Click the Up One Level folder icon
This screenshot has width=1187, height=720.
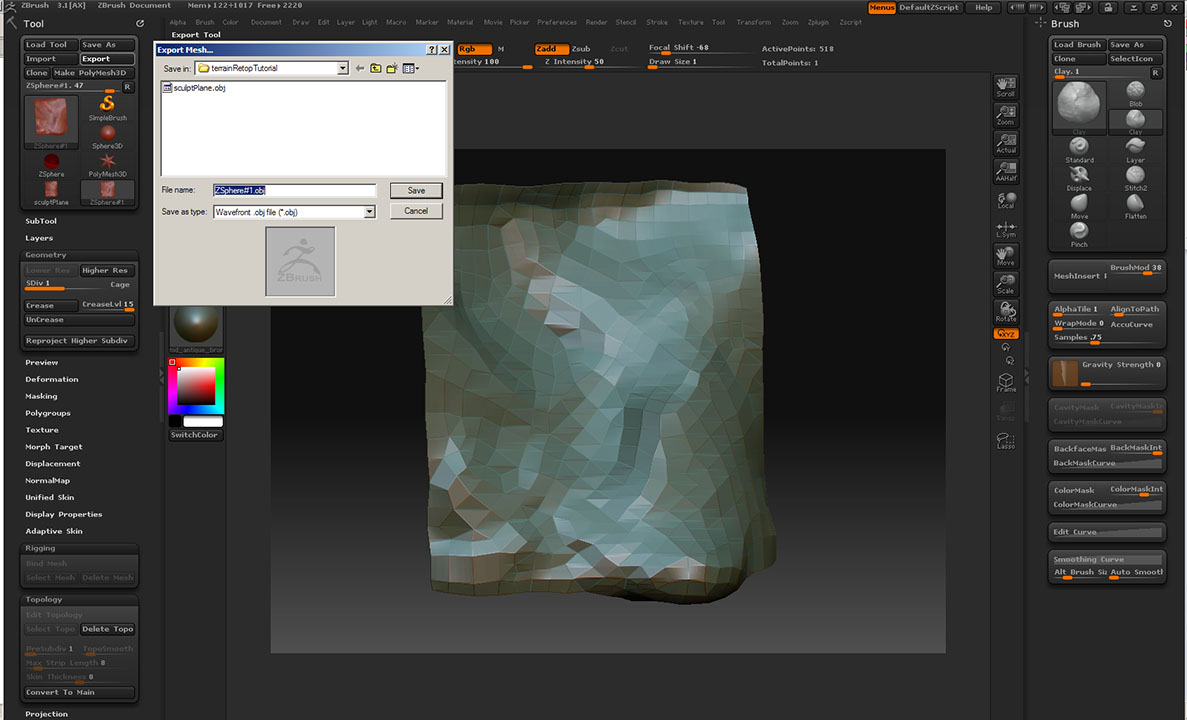coord(375,68)
